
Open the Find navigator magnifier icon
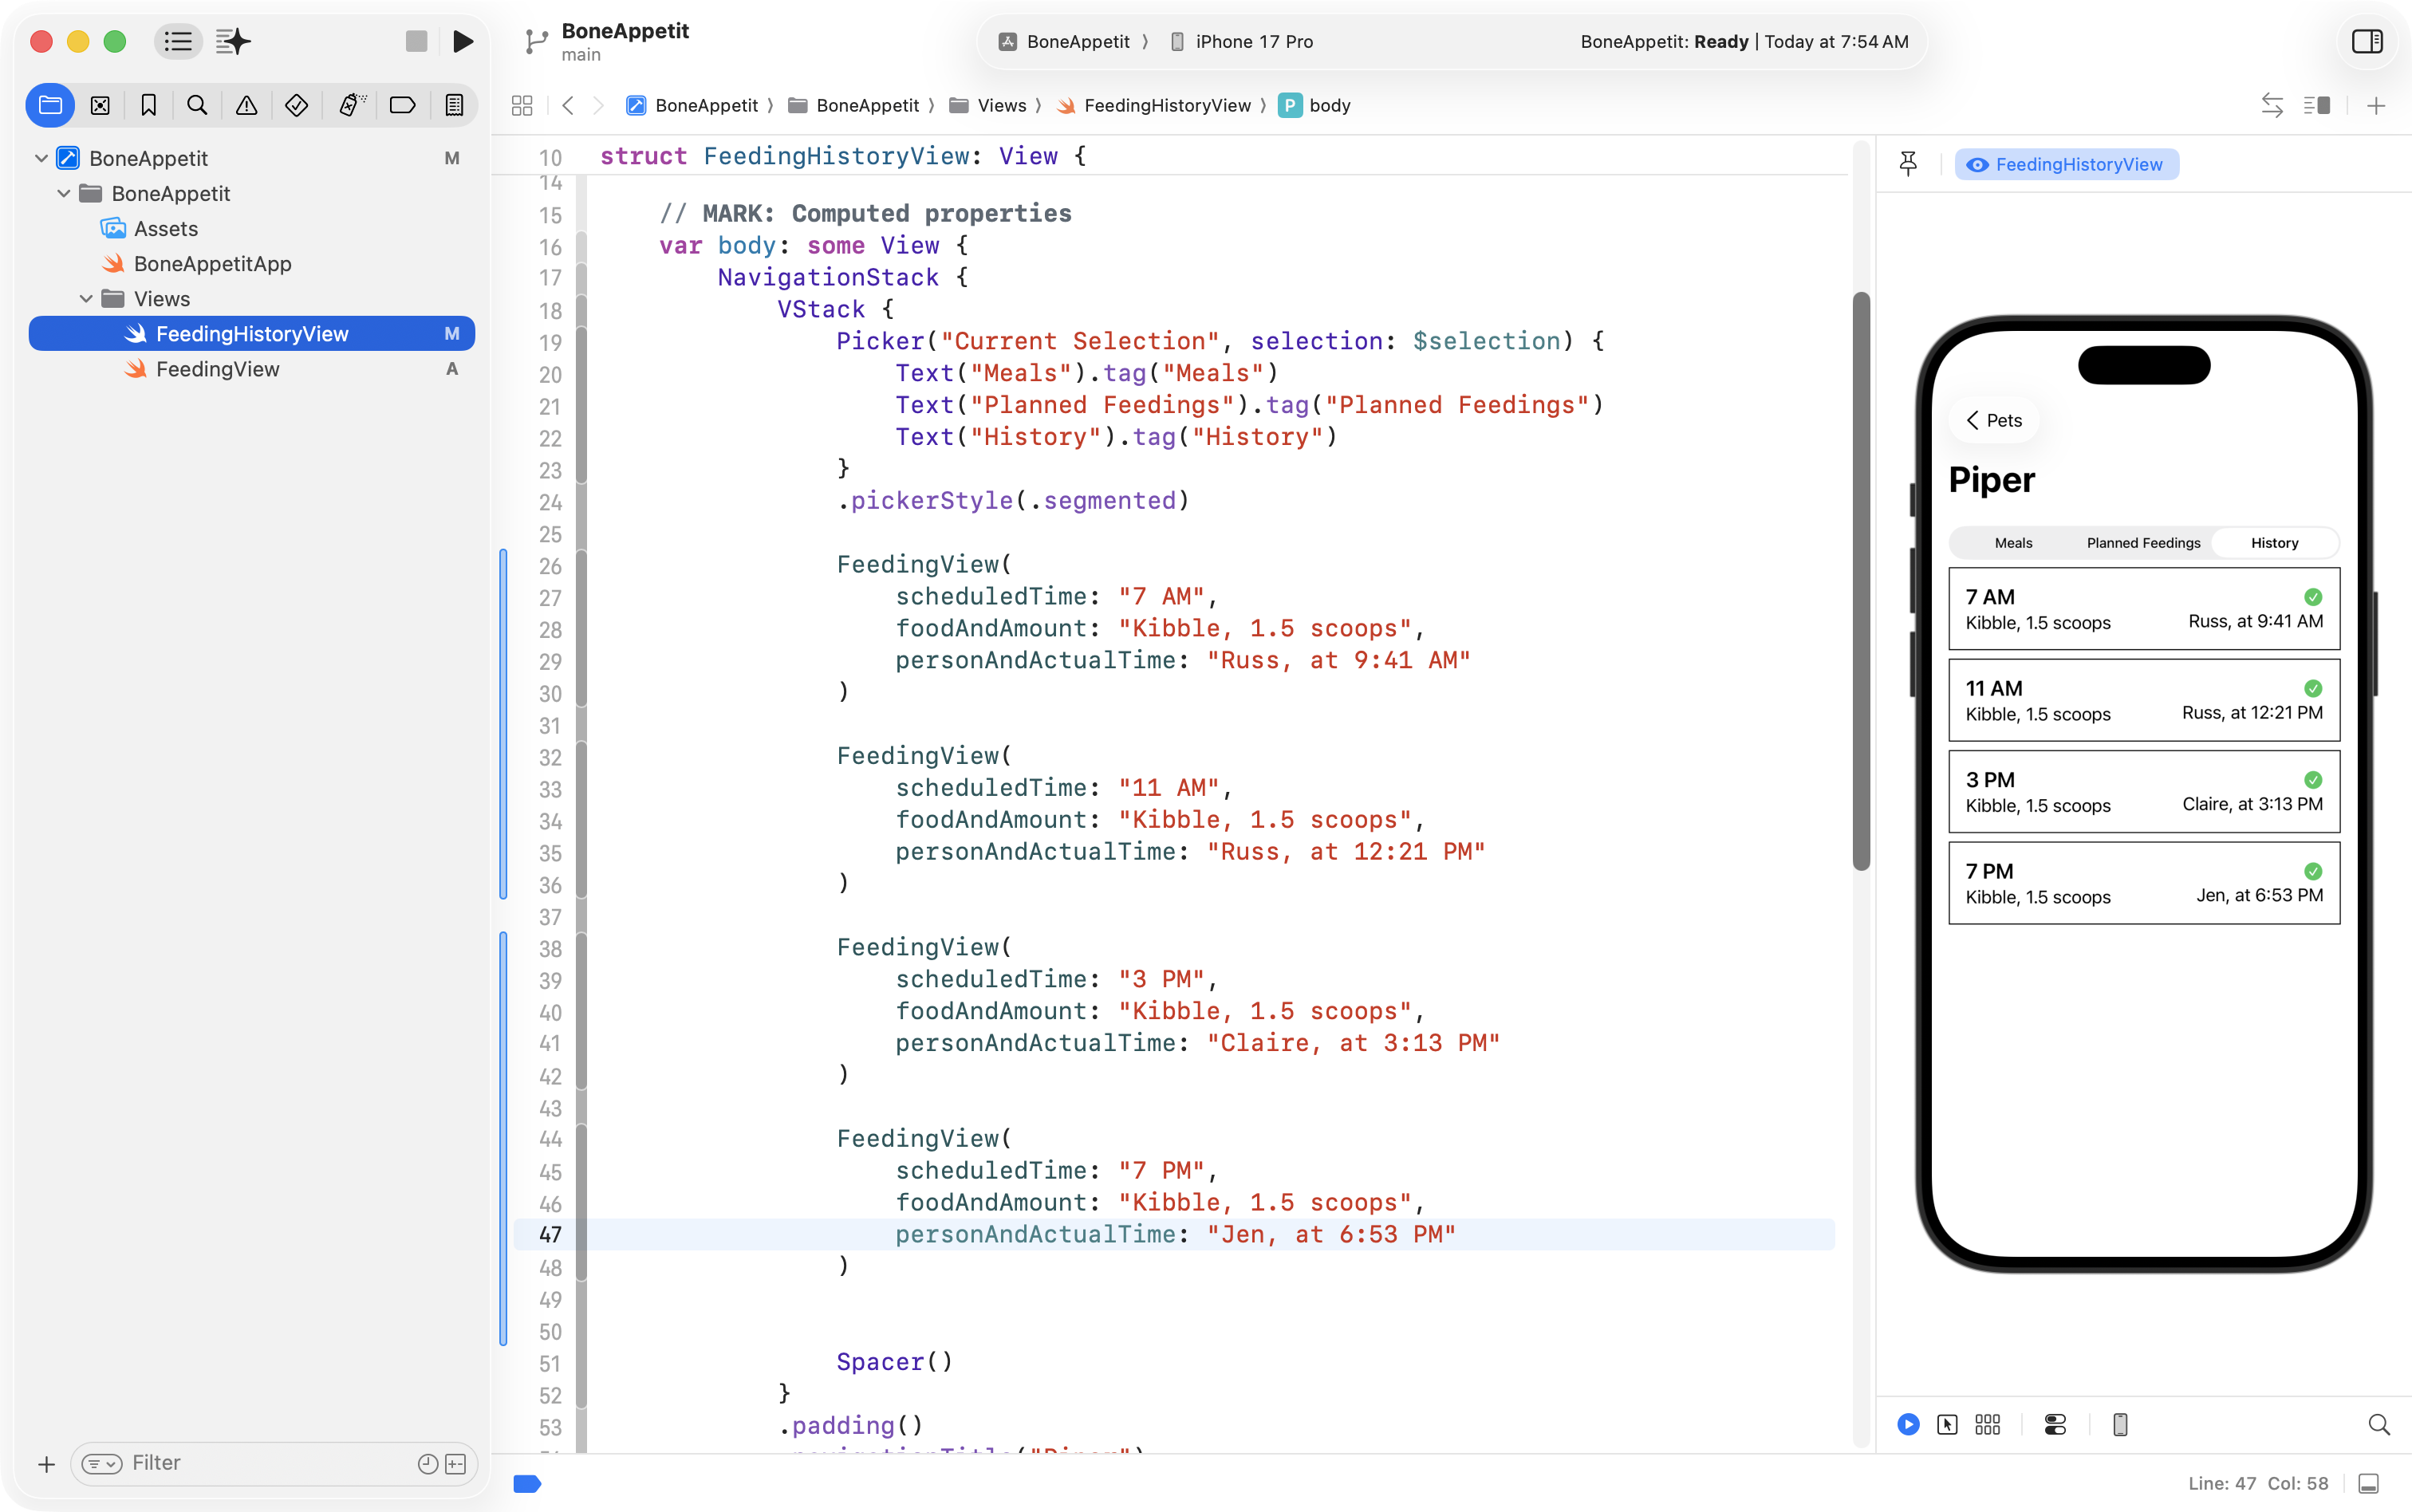197,105
